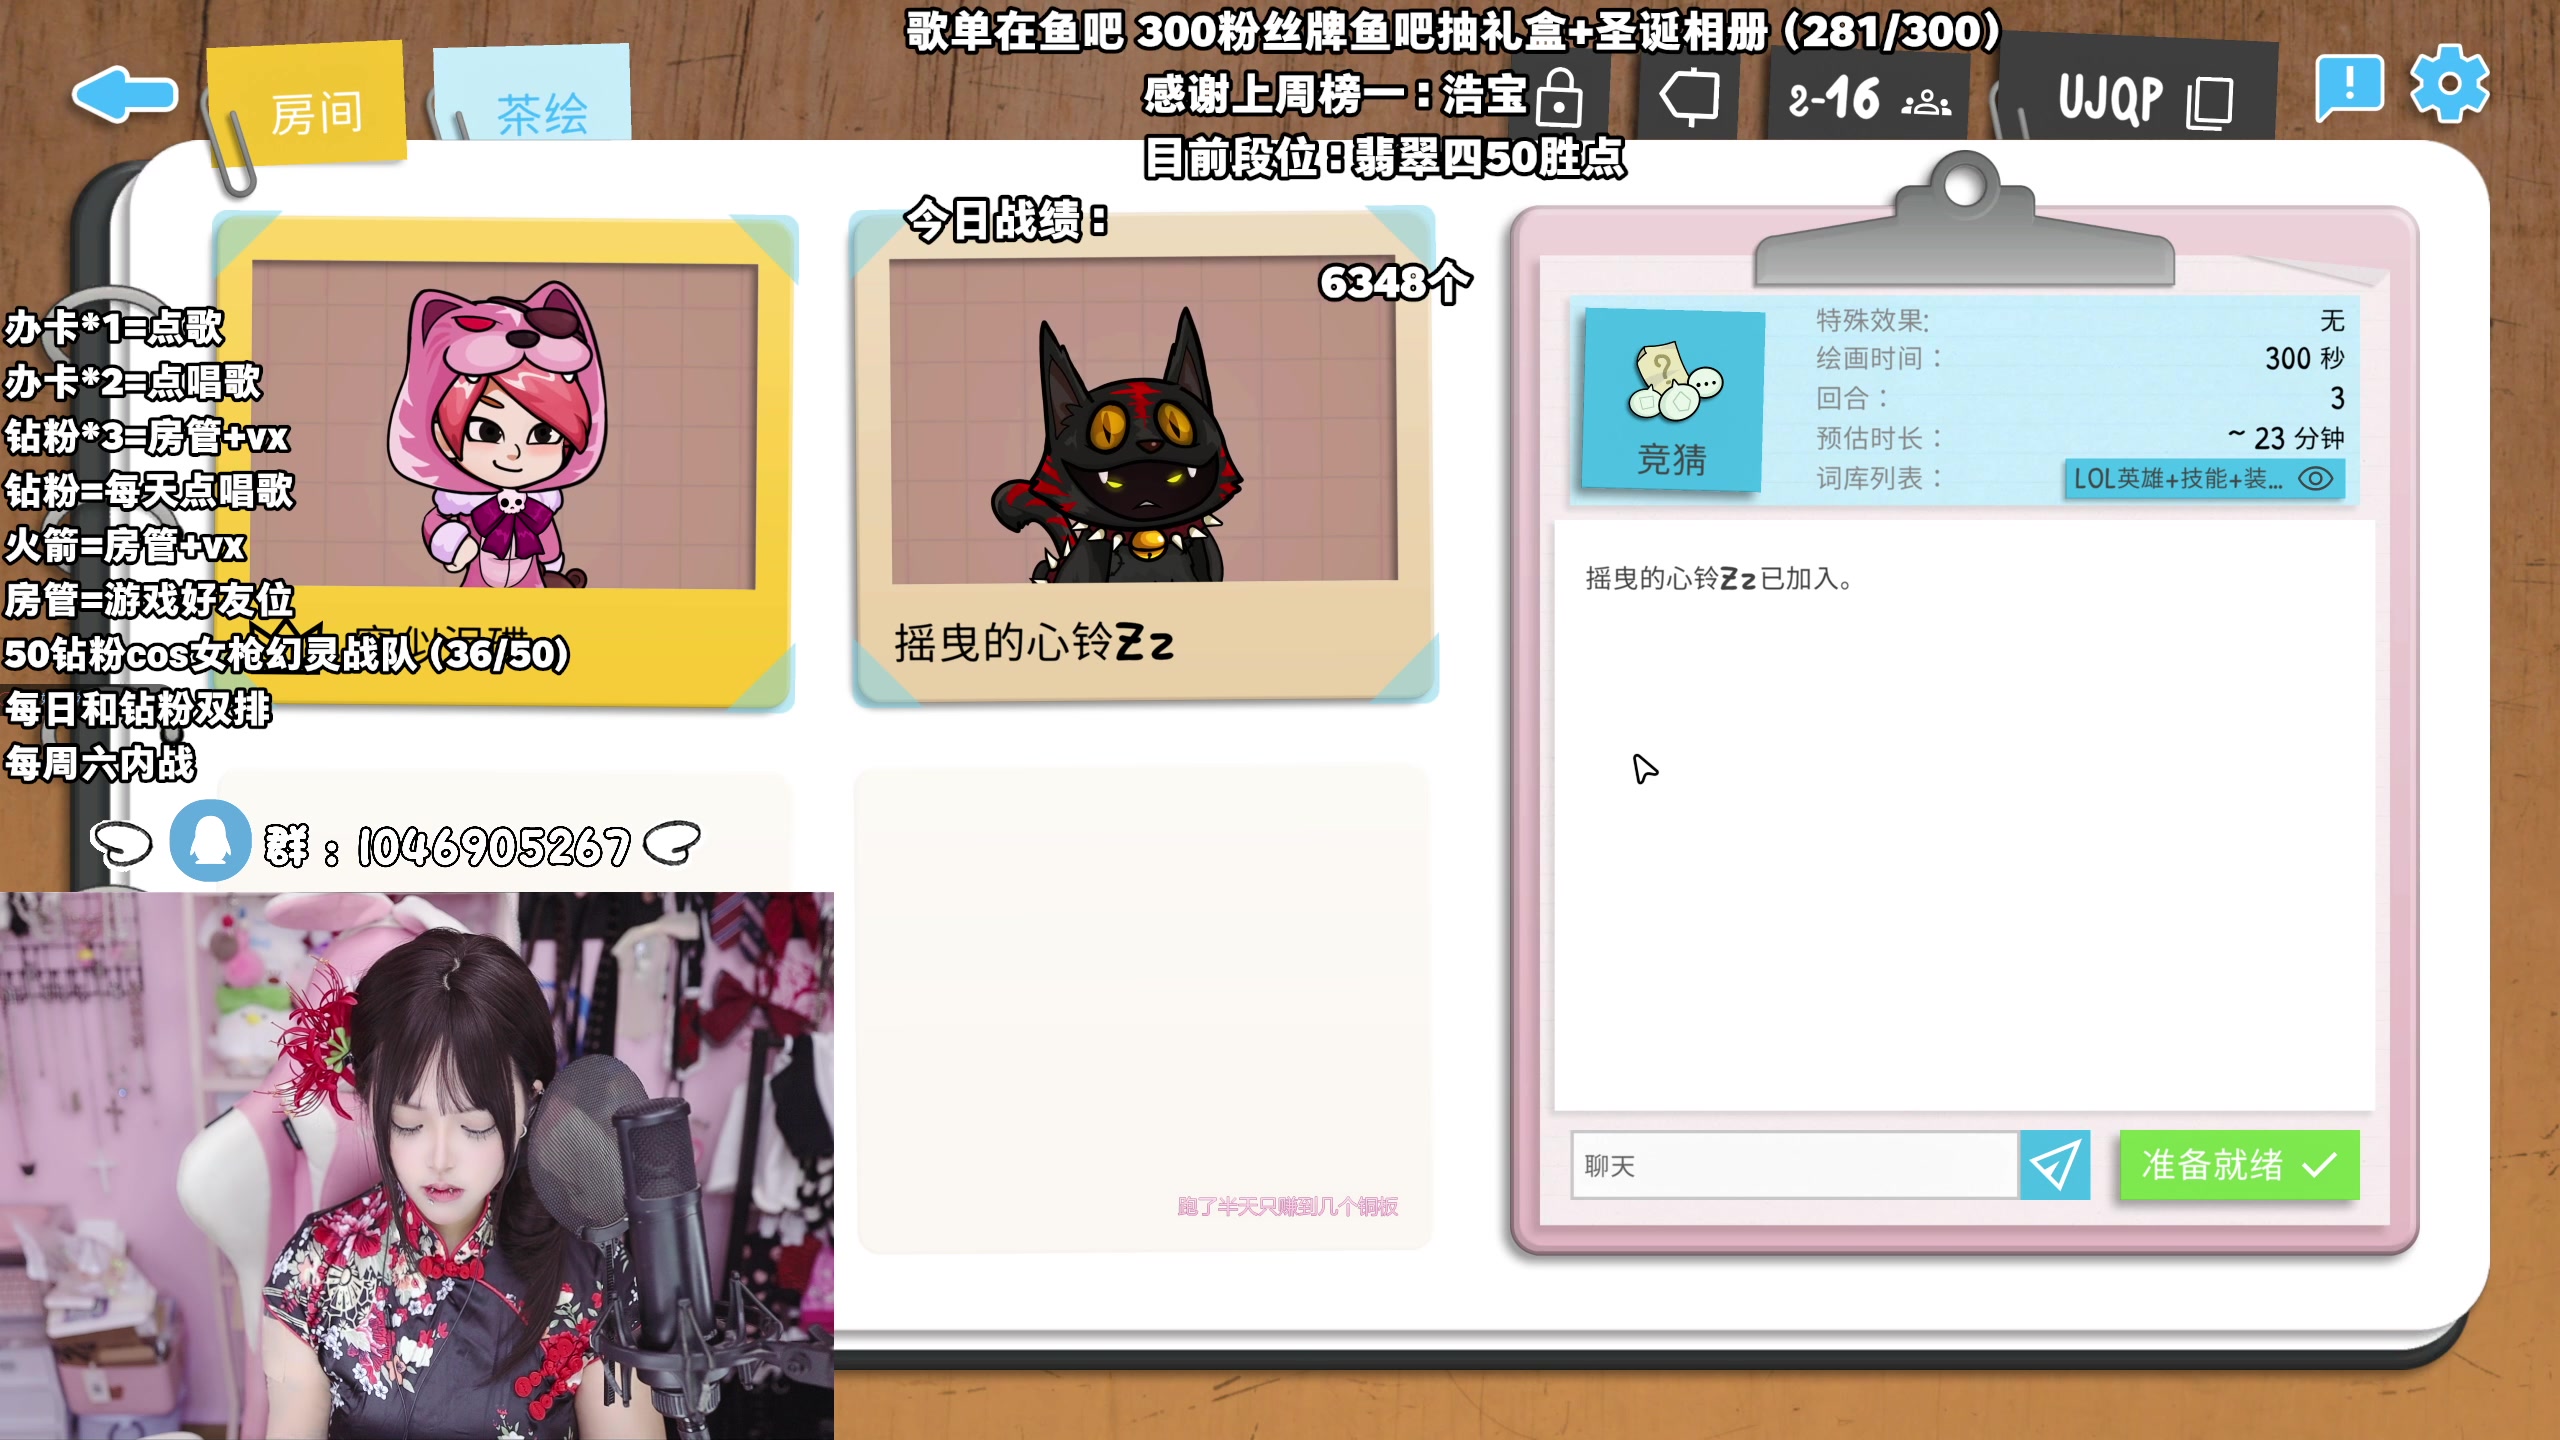Toggle word list visibility eye icon
The height and width of the screenshot is (1440, 2560).
pos(2316,479)
